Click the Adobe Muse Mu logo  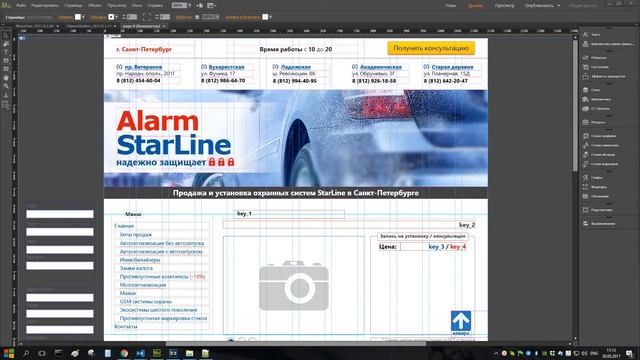[6, 5]
